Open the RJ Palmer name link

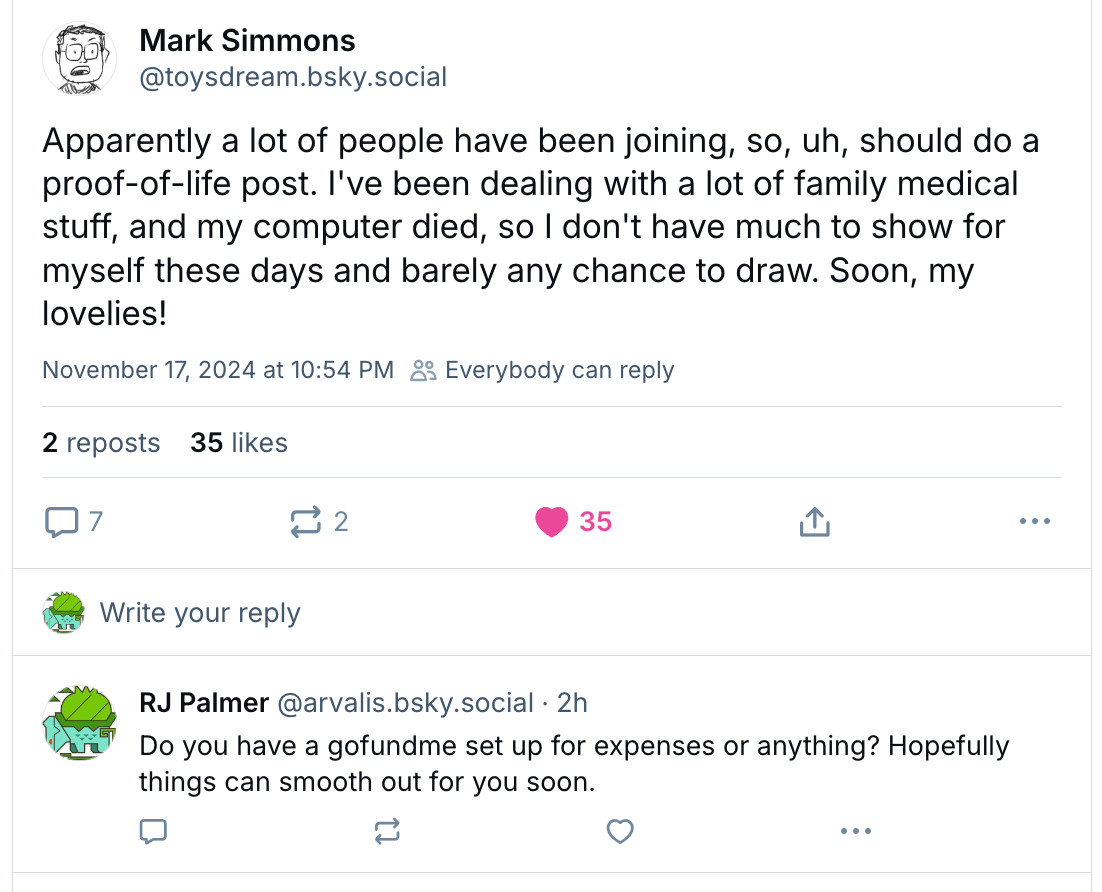(204, 702)
